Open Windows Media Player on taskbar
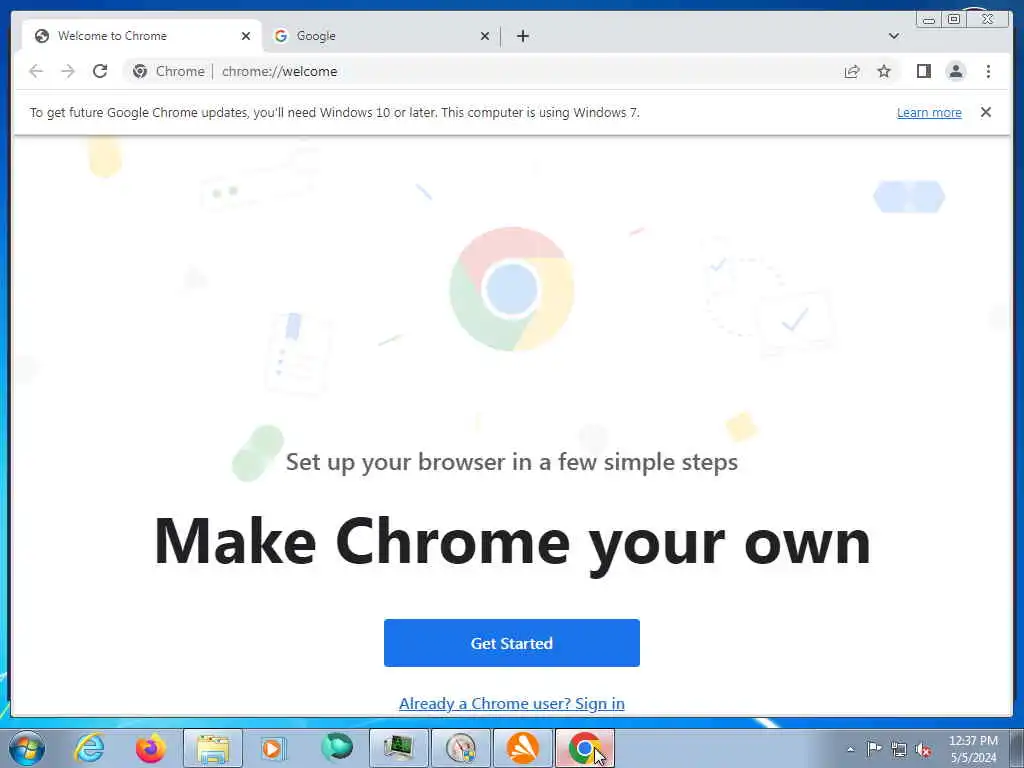Image resolution: width=1024 pixels, height=768 pixels. coord(274,748)
